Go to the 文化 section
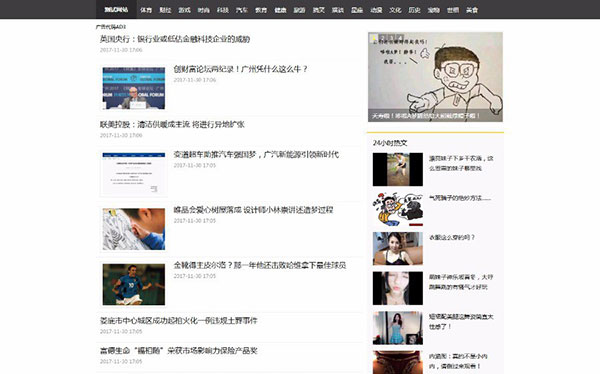 [x=395, y=10]
